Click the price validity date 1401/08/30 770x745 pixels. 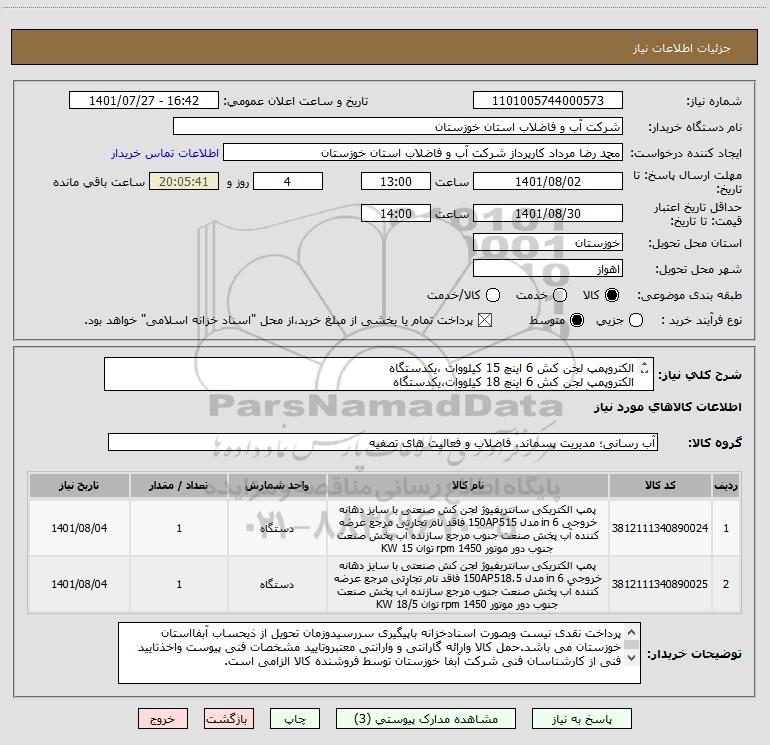(548, 213)
